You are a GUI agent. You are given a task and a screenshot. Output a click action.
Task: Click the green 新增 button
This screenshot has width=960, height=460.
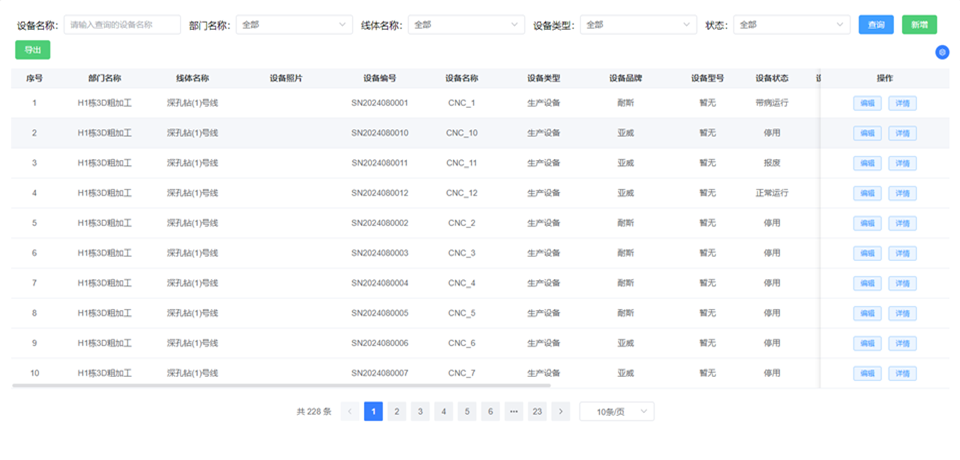pos(919,25)
